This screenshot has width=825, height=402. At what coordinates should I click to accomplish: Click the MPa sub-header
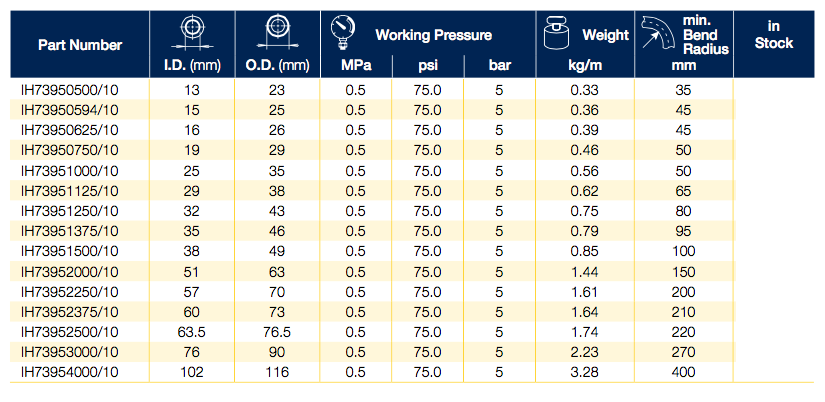[x=354, y=67]
